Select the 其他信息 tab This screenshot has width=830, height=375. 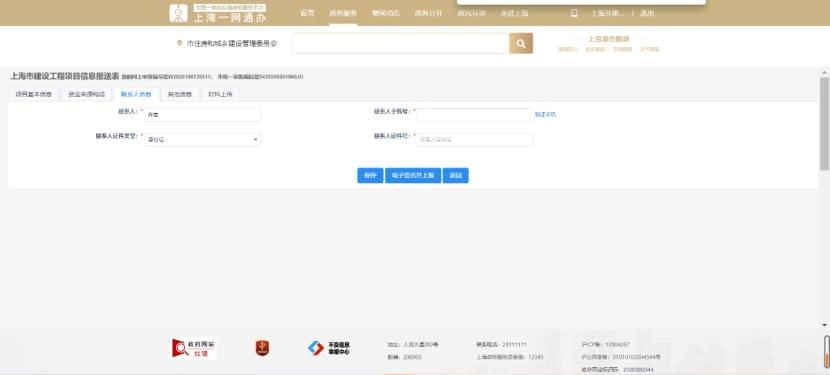[x=180, y=95]
